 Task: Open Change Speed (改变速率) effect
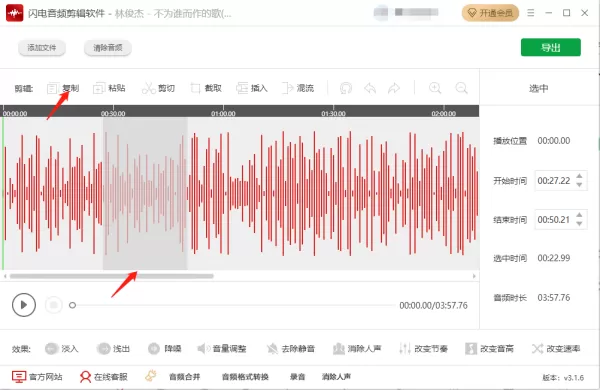(556, 349)
